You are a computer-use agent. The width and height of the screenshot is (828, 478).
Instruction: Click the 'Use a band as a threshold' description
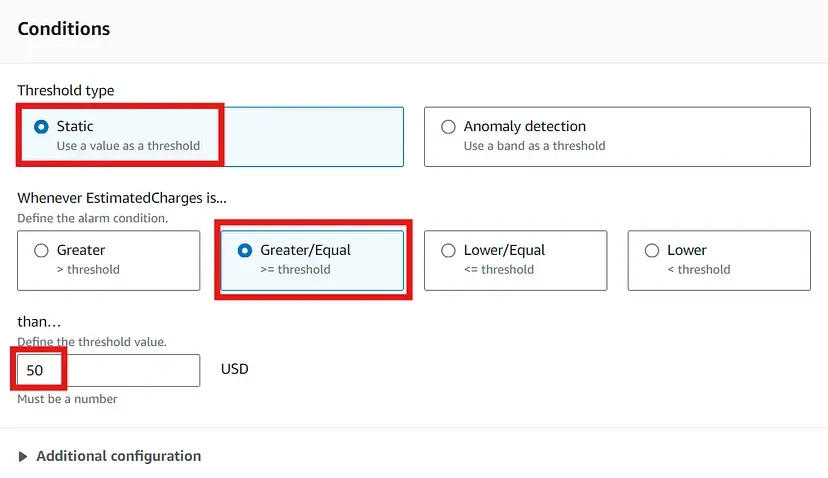click(x=534, y=146)
